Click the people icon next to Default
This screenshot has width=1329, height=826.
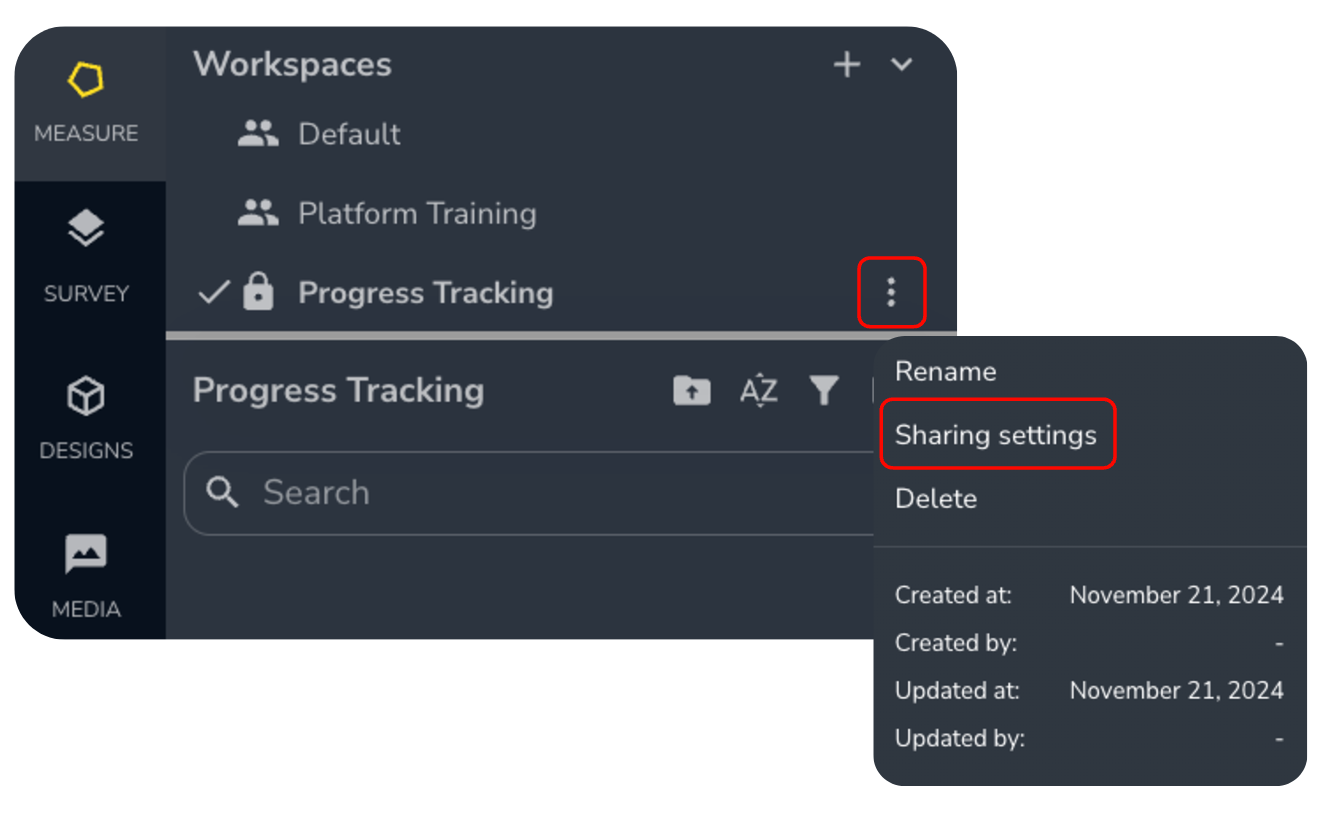point(258,133)
